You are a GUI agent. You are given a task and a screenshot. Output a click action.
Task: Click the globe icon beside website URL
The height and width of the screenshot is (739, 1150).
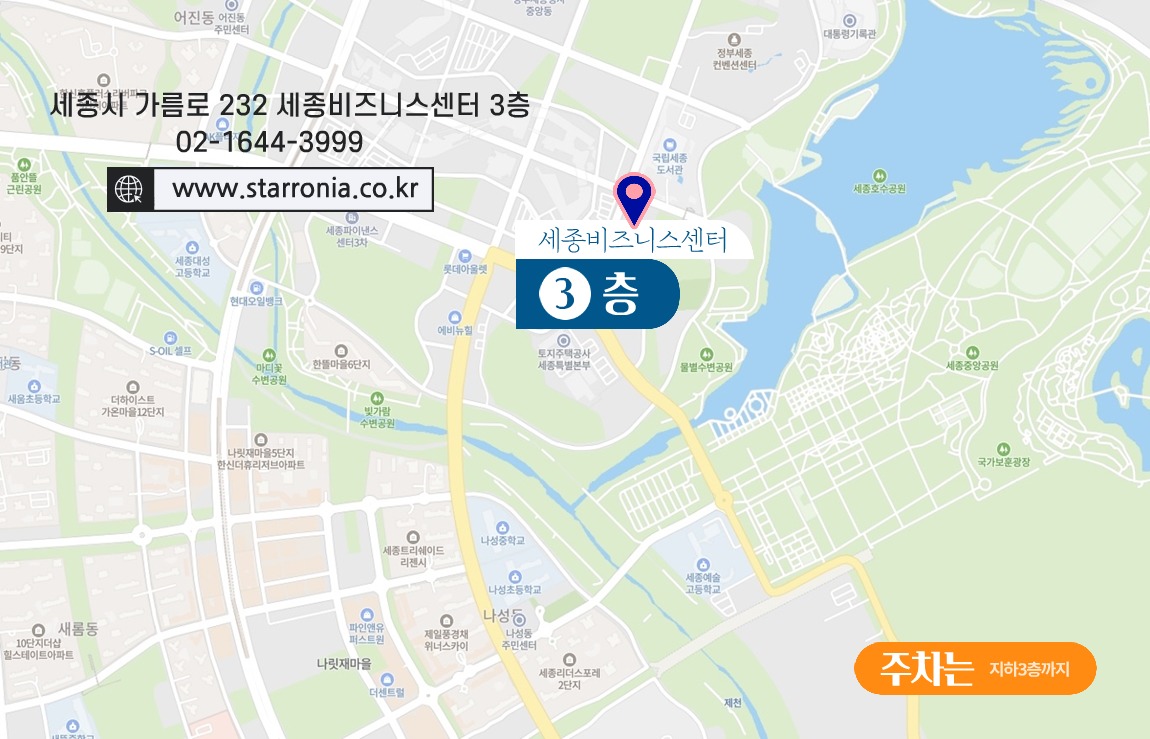pos(129,189)
